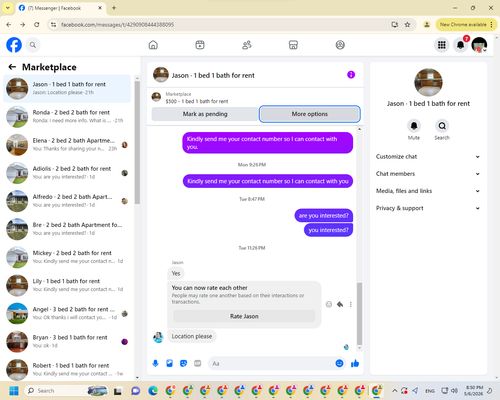Click the voice clip microphone icon
The width and height of the screenshot is (500, 400).
155,363
